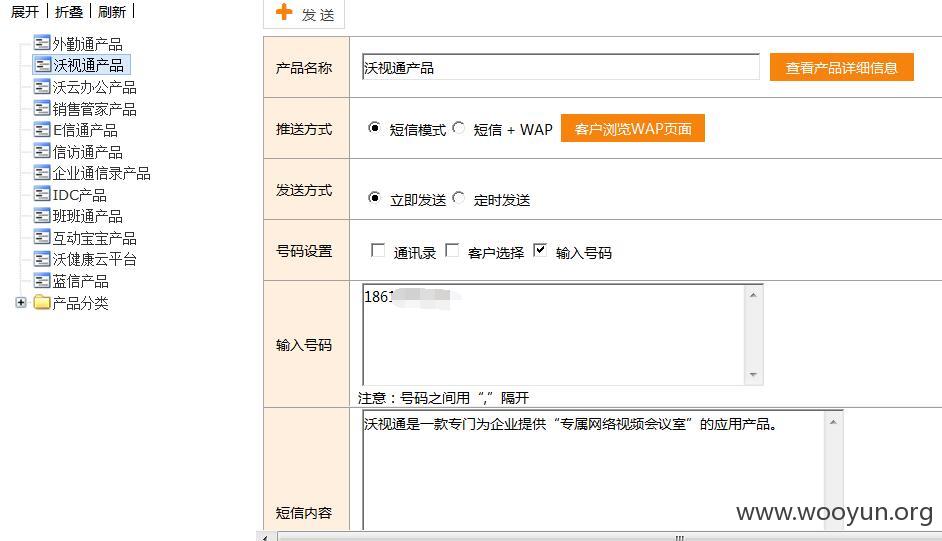
Task: Click the 沃云办公产品 tree icon
Action: 41,87
